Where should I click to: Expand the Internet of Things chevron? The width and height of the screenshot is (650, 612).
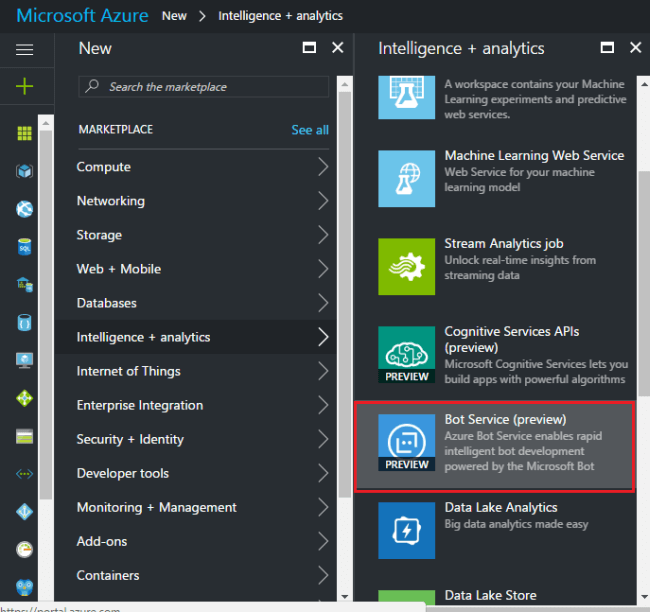[x=323, y=371]
